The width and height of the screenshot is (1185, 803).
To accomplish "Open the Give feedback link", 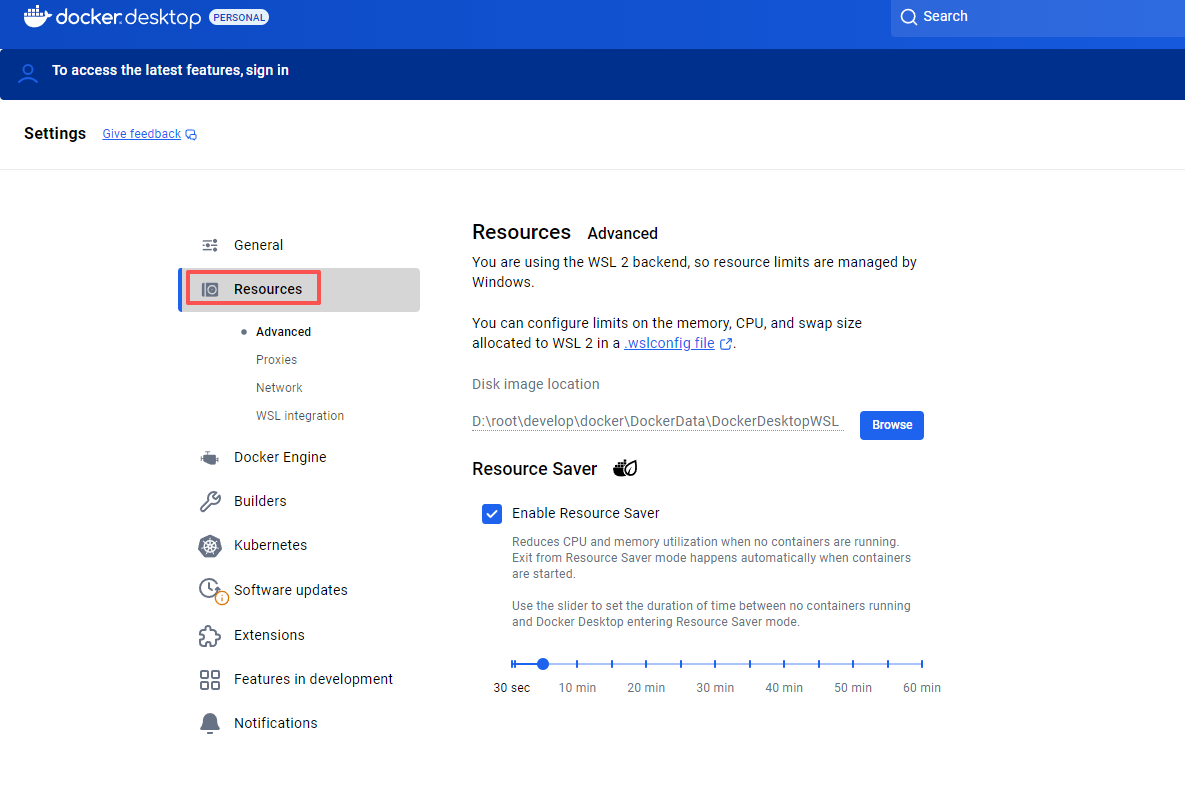I will point(142,134).
